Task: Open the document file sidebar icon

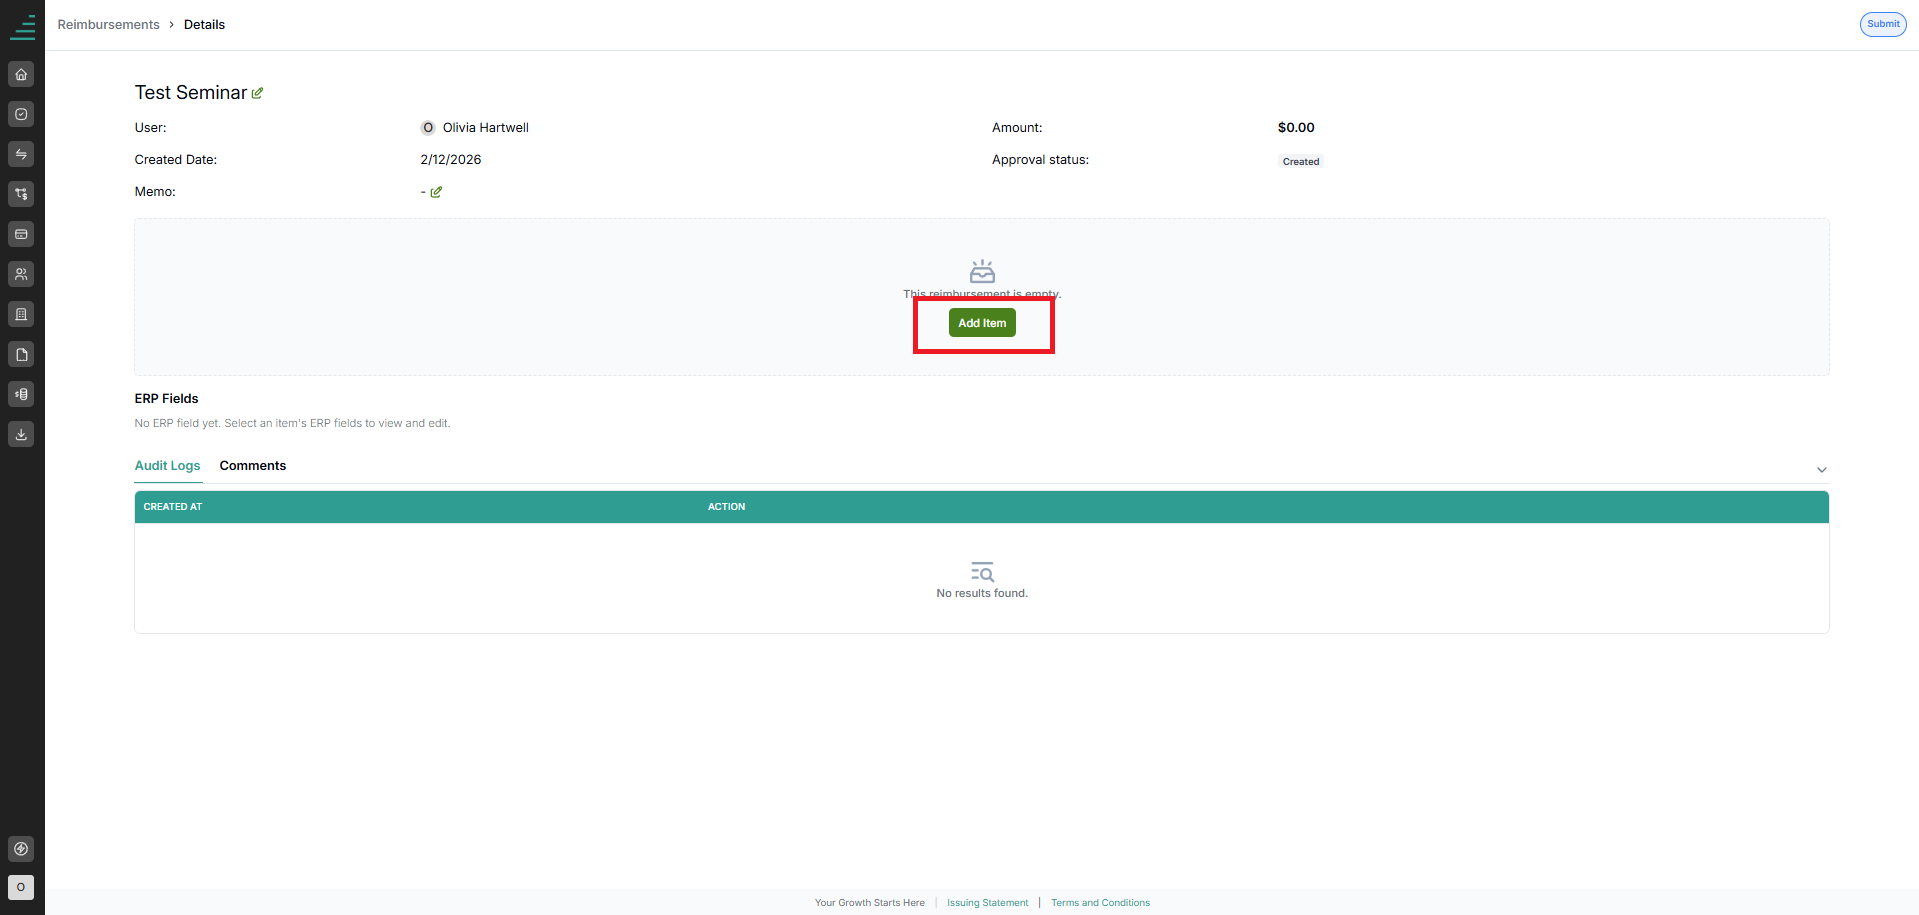Action: coord(21,354)
